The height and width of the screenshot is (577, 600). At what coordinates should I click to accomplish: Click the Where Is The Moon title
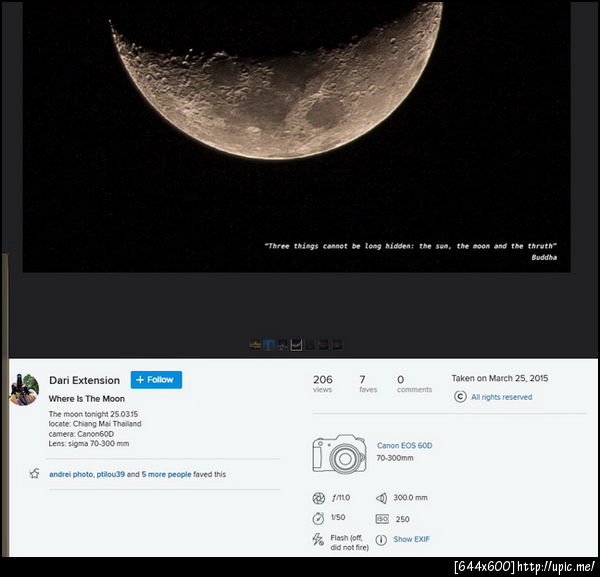(87, 399)
